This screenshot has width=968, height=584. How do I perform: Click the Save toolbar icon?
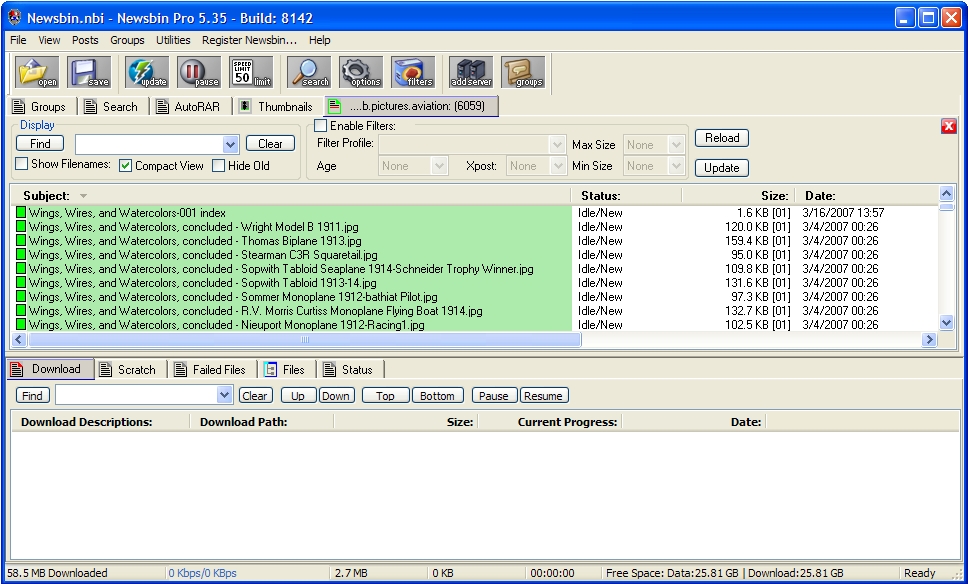pos(89,72)
